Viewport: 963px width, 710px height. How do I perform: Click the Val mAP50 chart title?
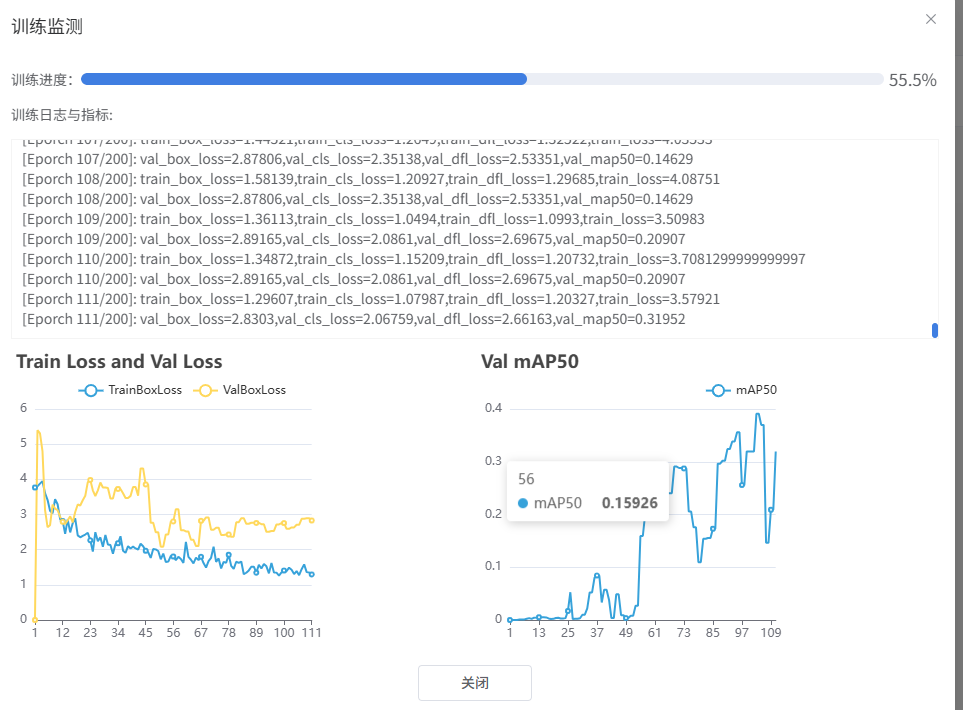tap(530, 361)
